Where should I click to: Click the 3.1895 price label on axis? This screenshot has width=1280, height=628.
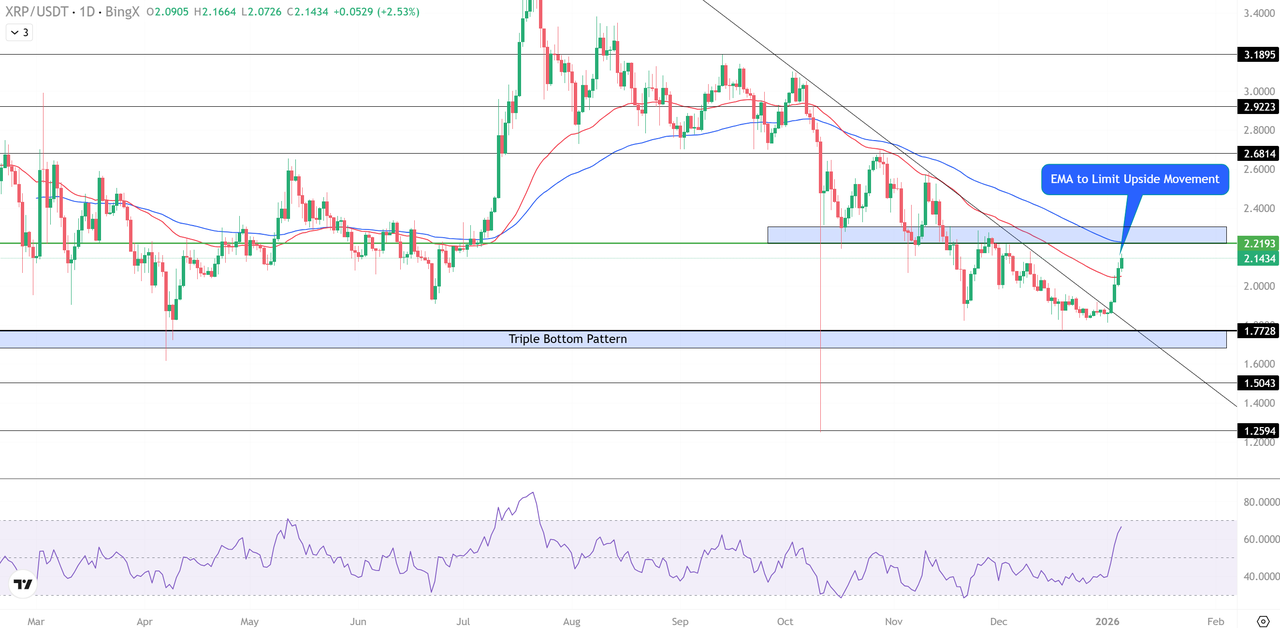click(1258, 55)
